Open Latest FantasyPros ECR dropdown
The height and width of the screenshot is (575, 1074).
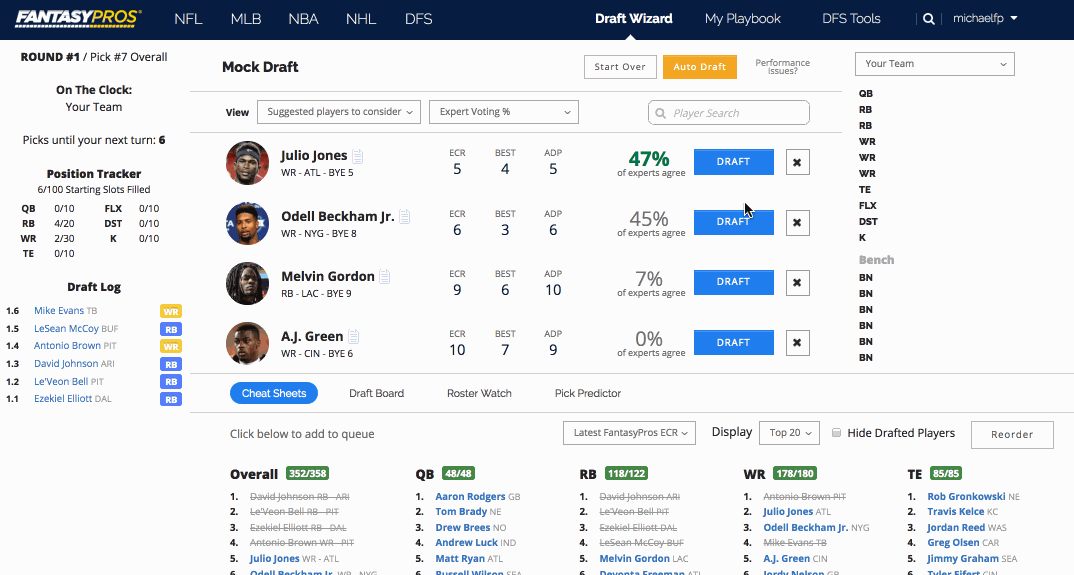[x=629, y=432]
